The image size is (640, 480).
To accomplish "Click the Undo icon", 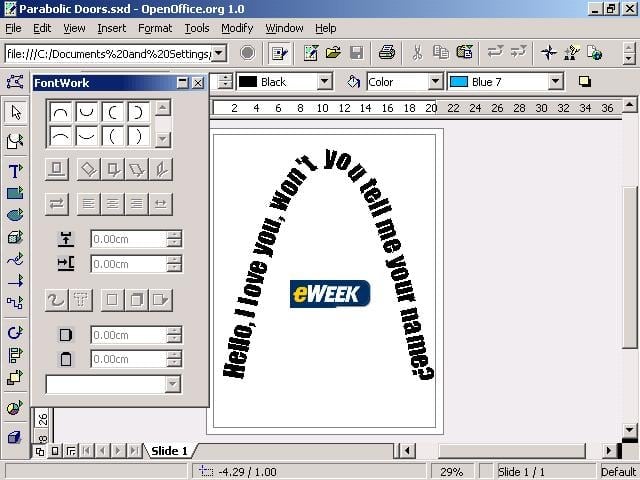I will pos(495,53).
